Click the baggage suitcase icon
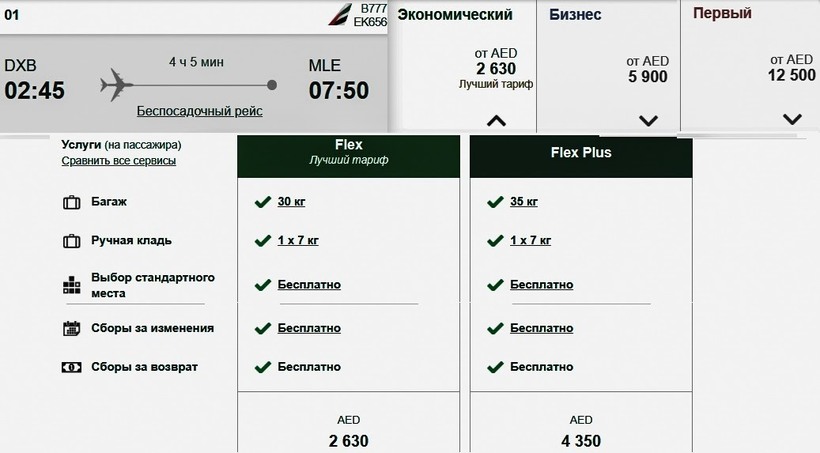Screen dimensions: 820x453 [x=71, y=202]
